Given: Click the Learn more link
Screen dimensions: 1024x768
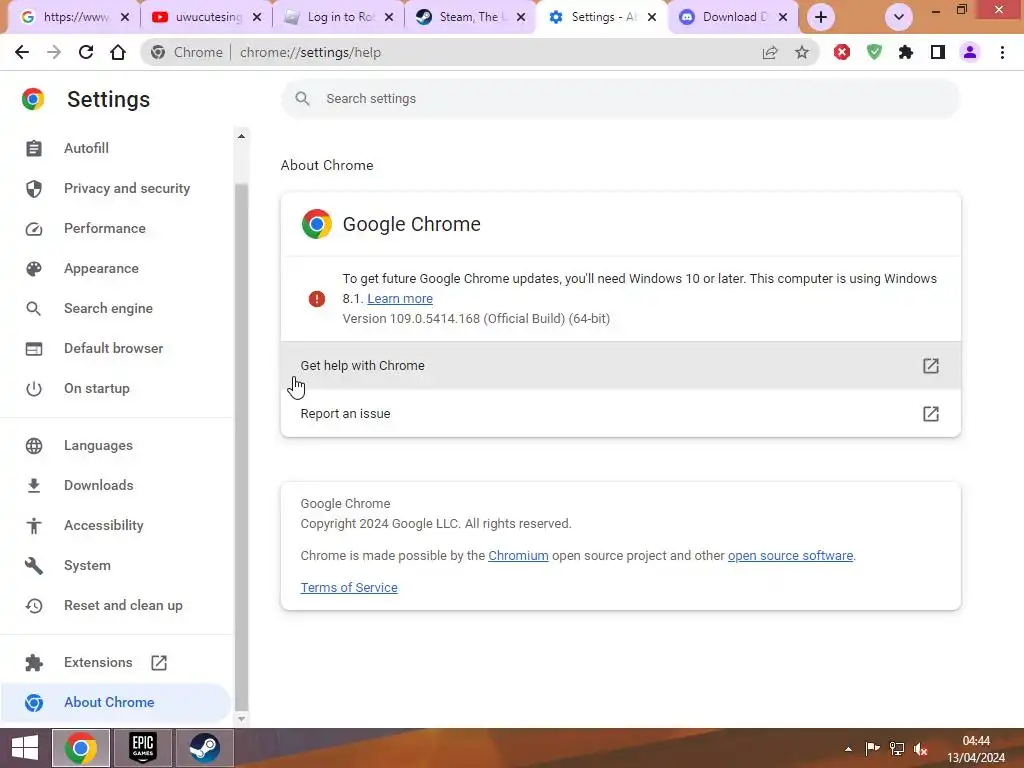Looking at the screenshot, I should coord(400,298).
